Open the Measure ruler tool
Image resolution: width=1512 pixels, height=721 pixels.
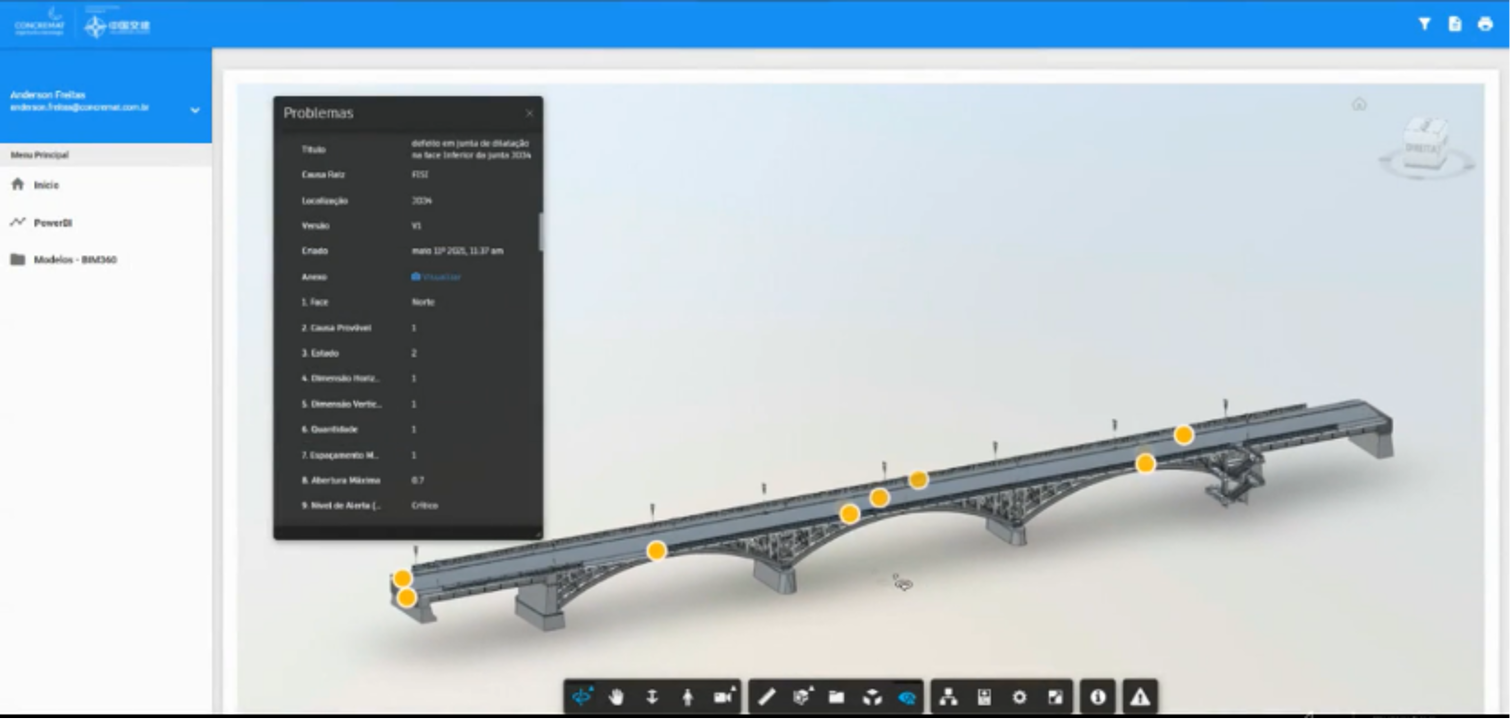766,697
